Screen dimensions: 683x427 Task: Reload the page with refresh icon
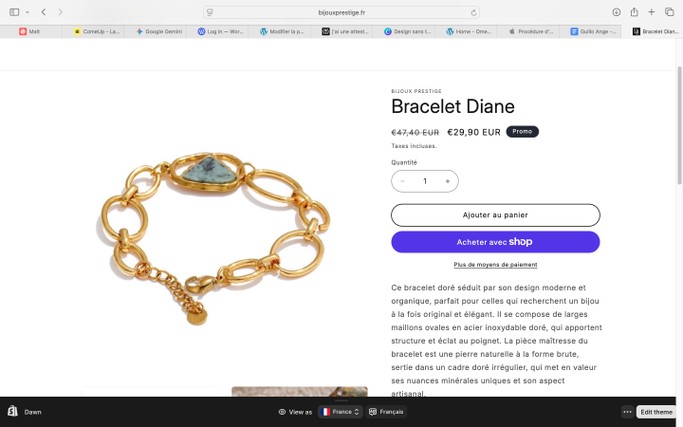click(x=473, y=13)
